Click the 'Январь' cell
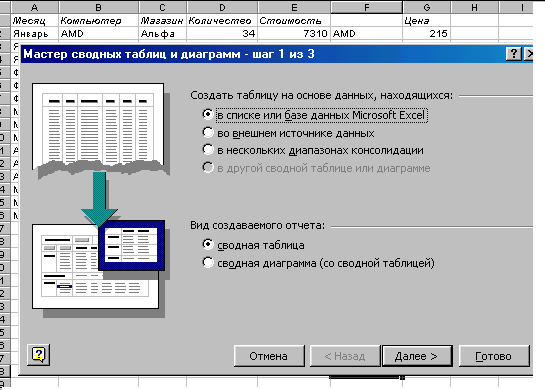The image size is (545, 390). [x=34, y=34]
